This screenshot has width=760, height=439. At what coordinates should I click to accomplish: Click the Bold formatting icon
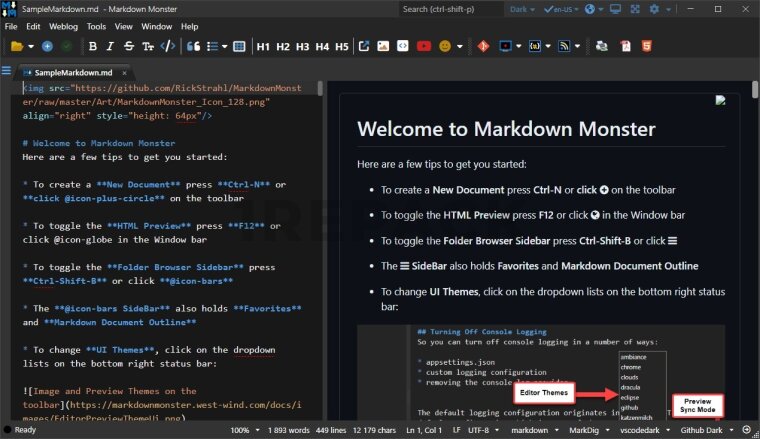[93, 46]
